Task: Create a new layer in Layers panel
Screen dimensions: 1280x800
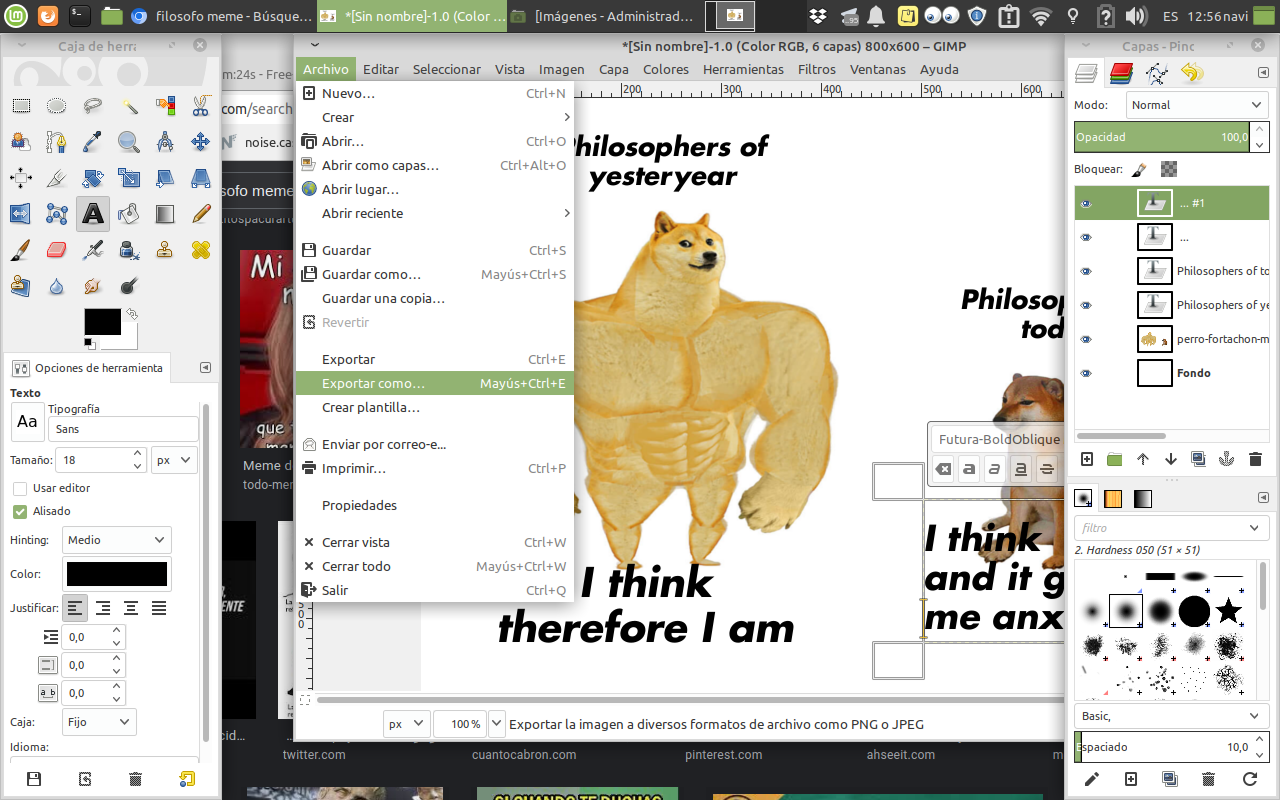Action: pos(1087,459)
